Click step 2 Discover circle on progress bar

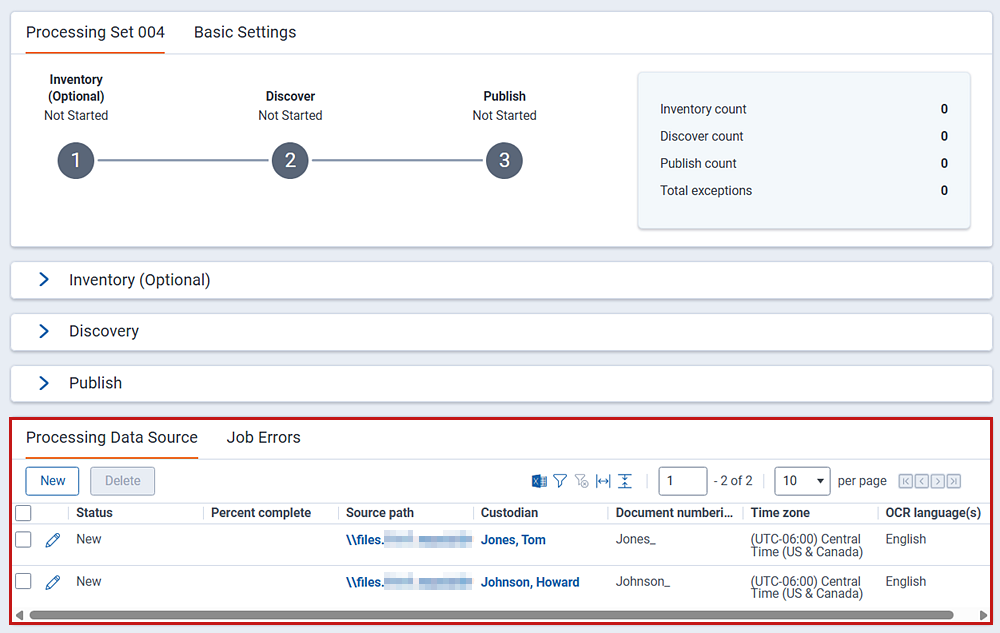(290, 160)
